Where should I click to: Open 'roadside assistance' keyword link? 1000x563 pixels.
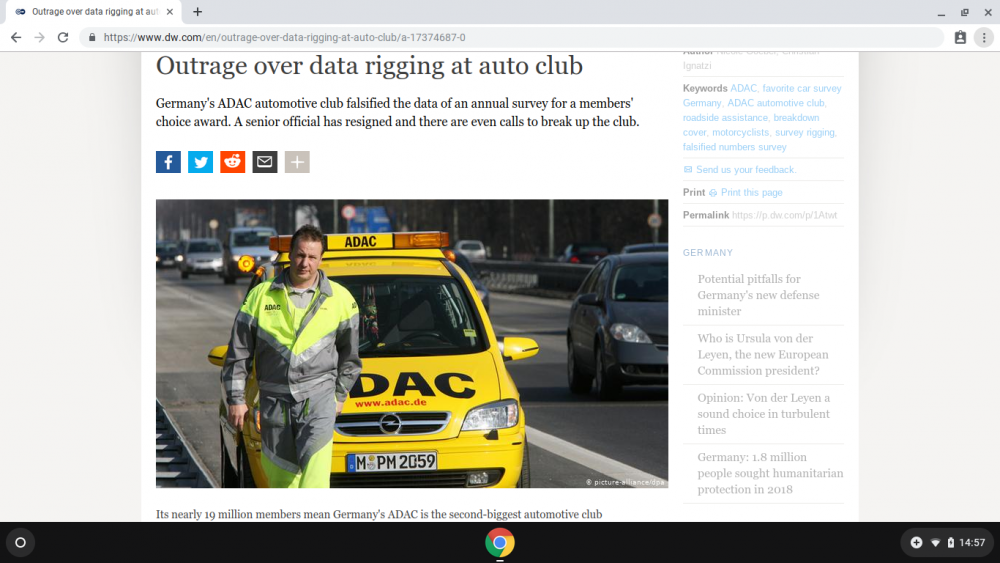coord(725,117)
